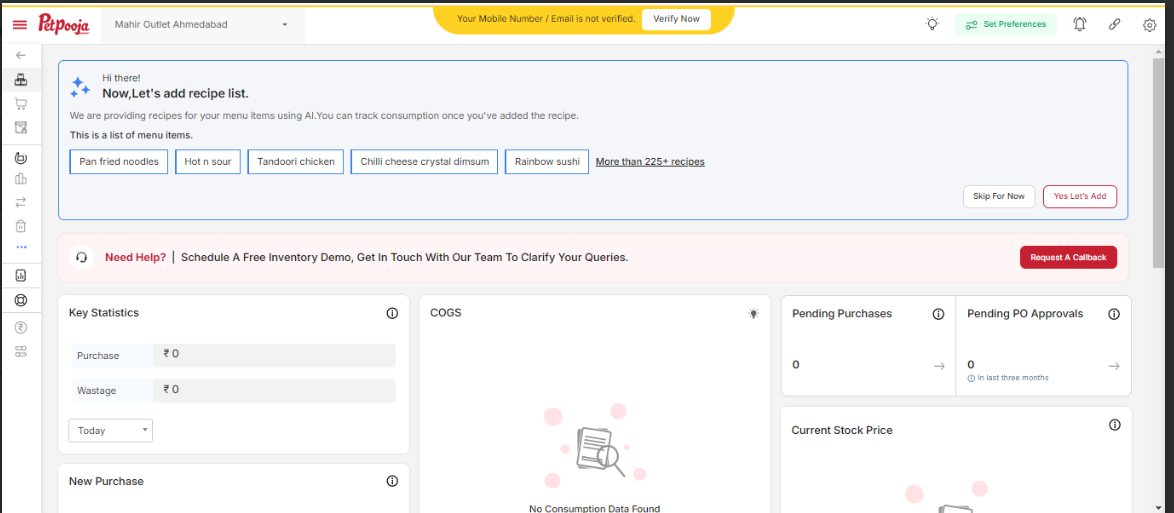Open Mahir Outlet Ahmedabad outlet dropdown
Screen dimensions: 1174x513
click(202, 25)
